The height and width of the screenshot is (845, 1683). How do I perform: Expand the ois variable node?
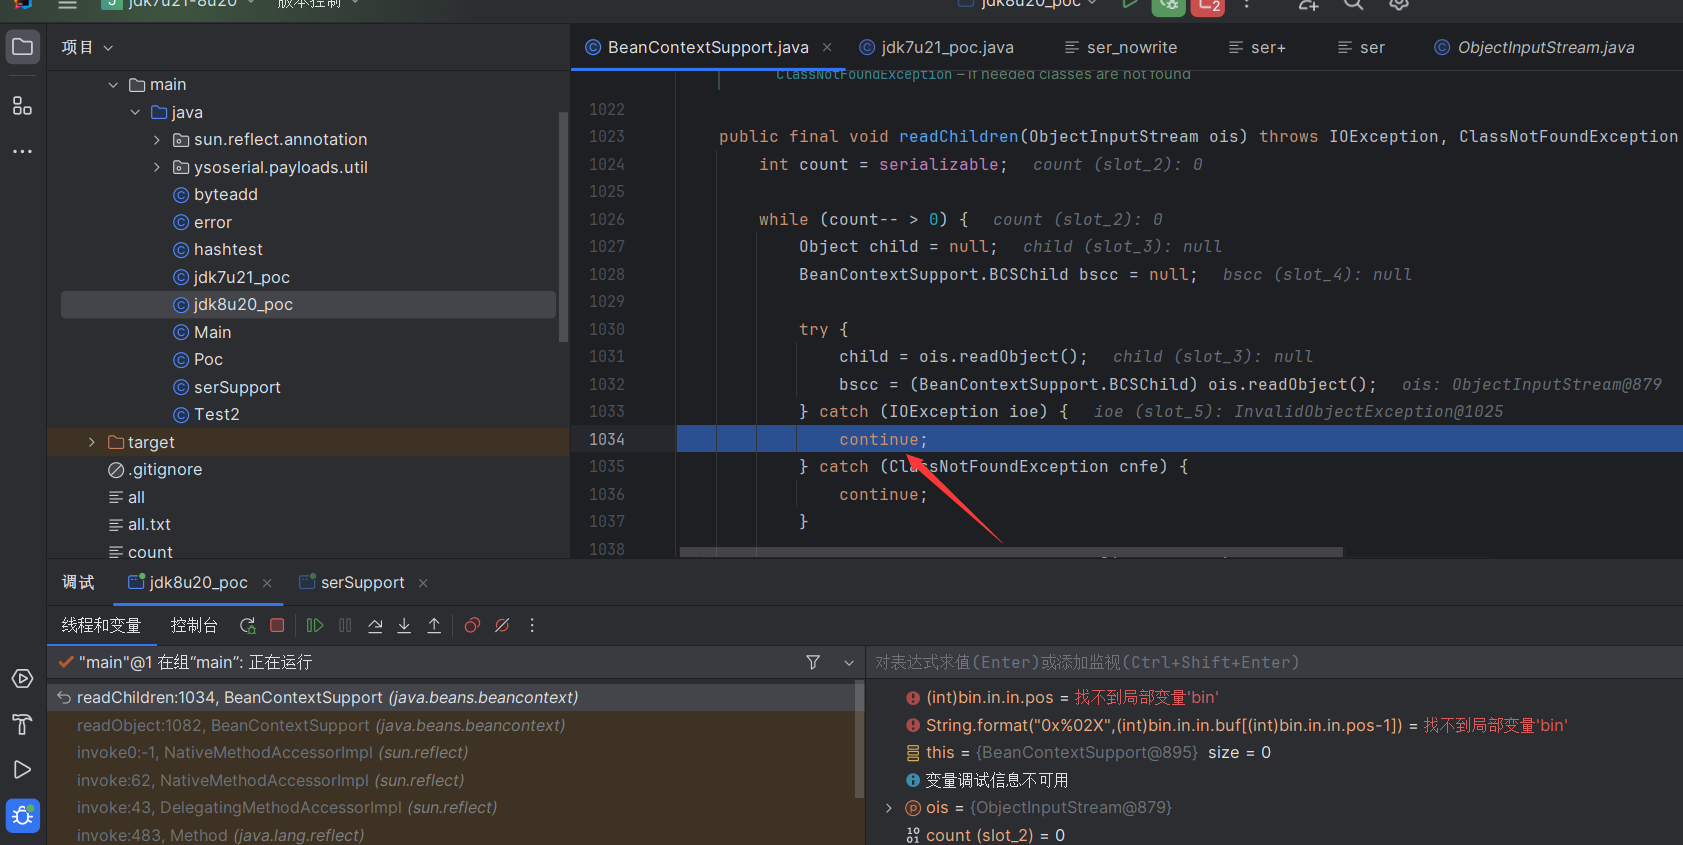coord(889,808)
